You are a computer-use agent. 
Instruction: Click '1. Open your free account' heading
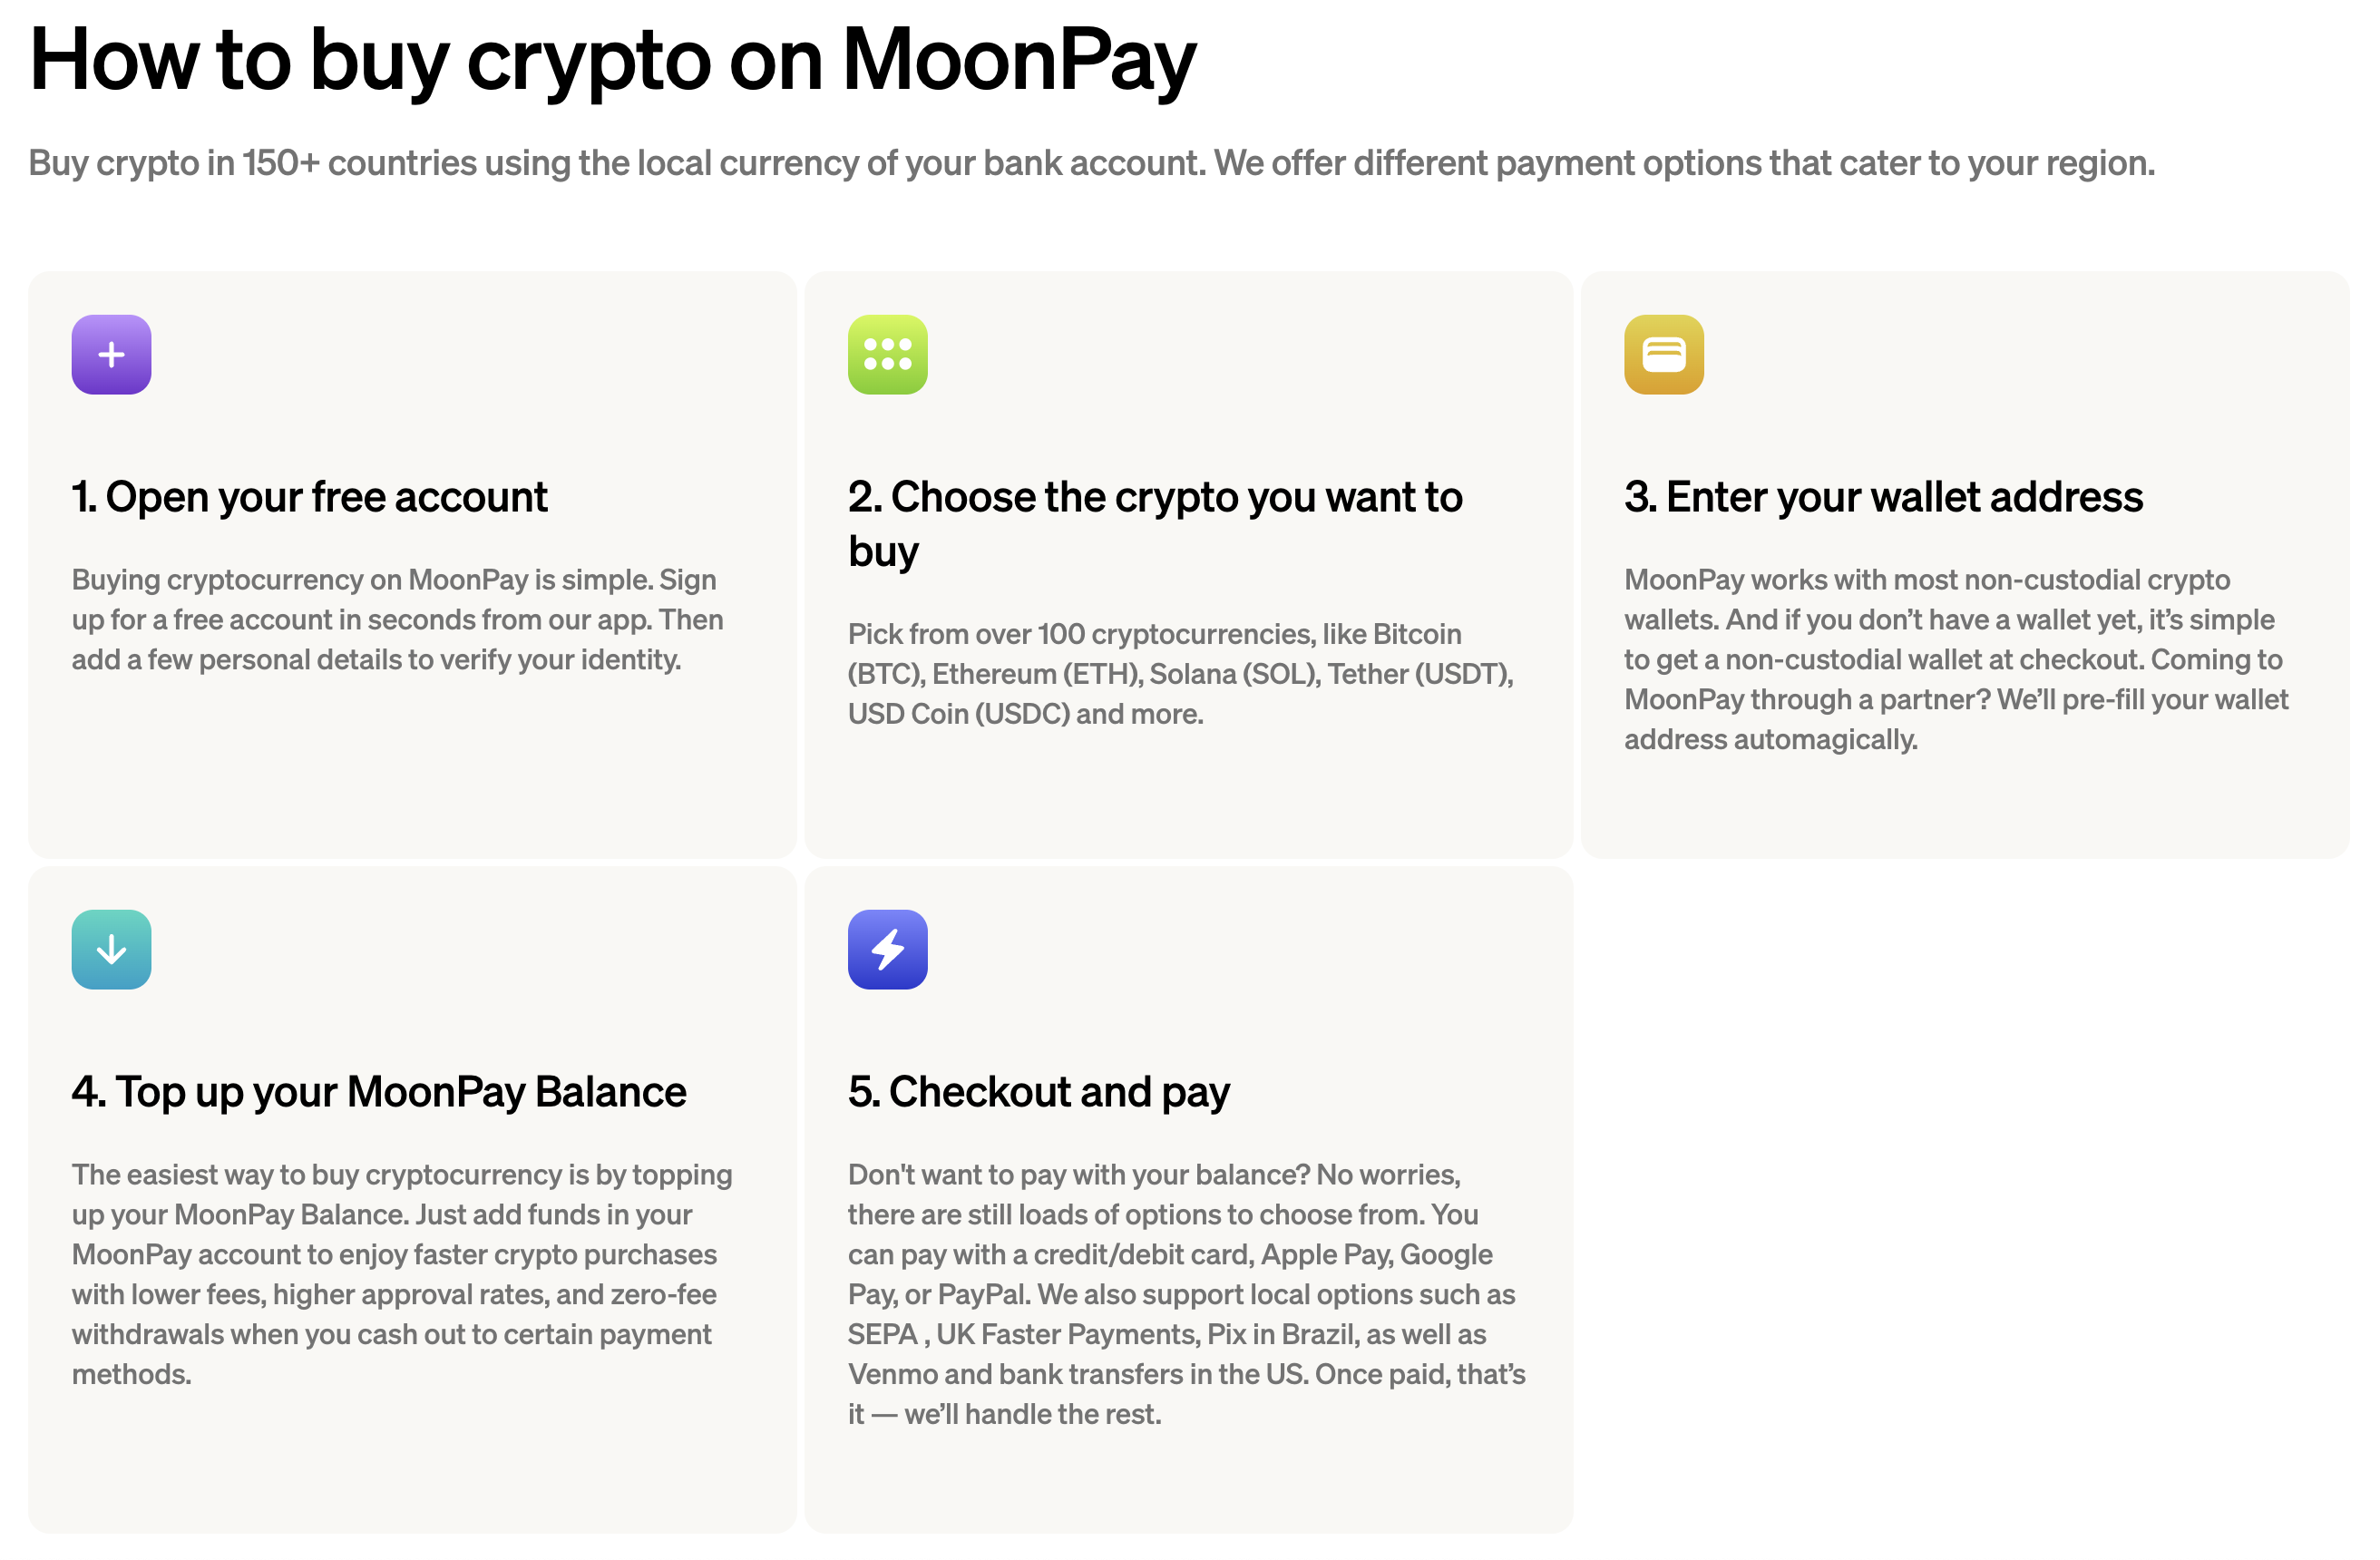tap(309, 497)
